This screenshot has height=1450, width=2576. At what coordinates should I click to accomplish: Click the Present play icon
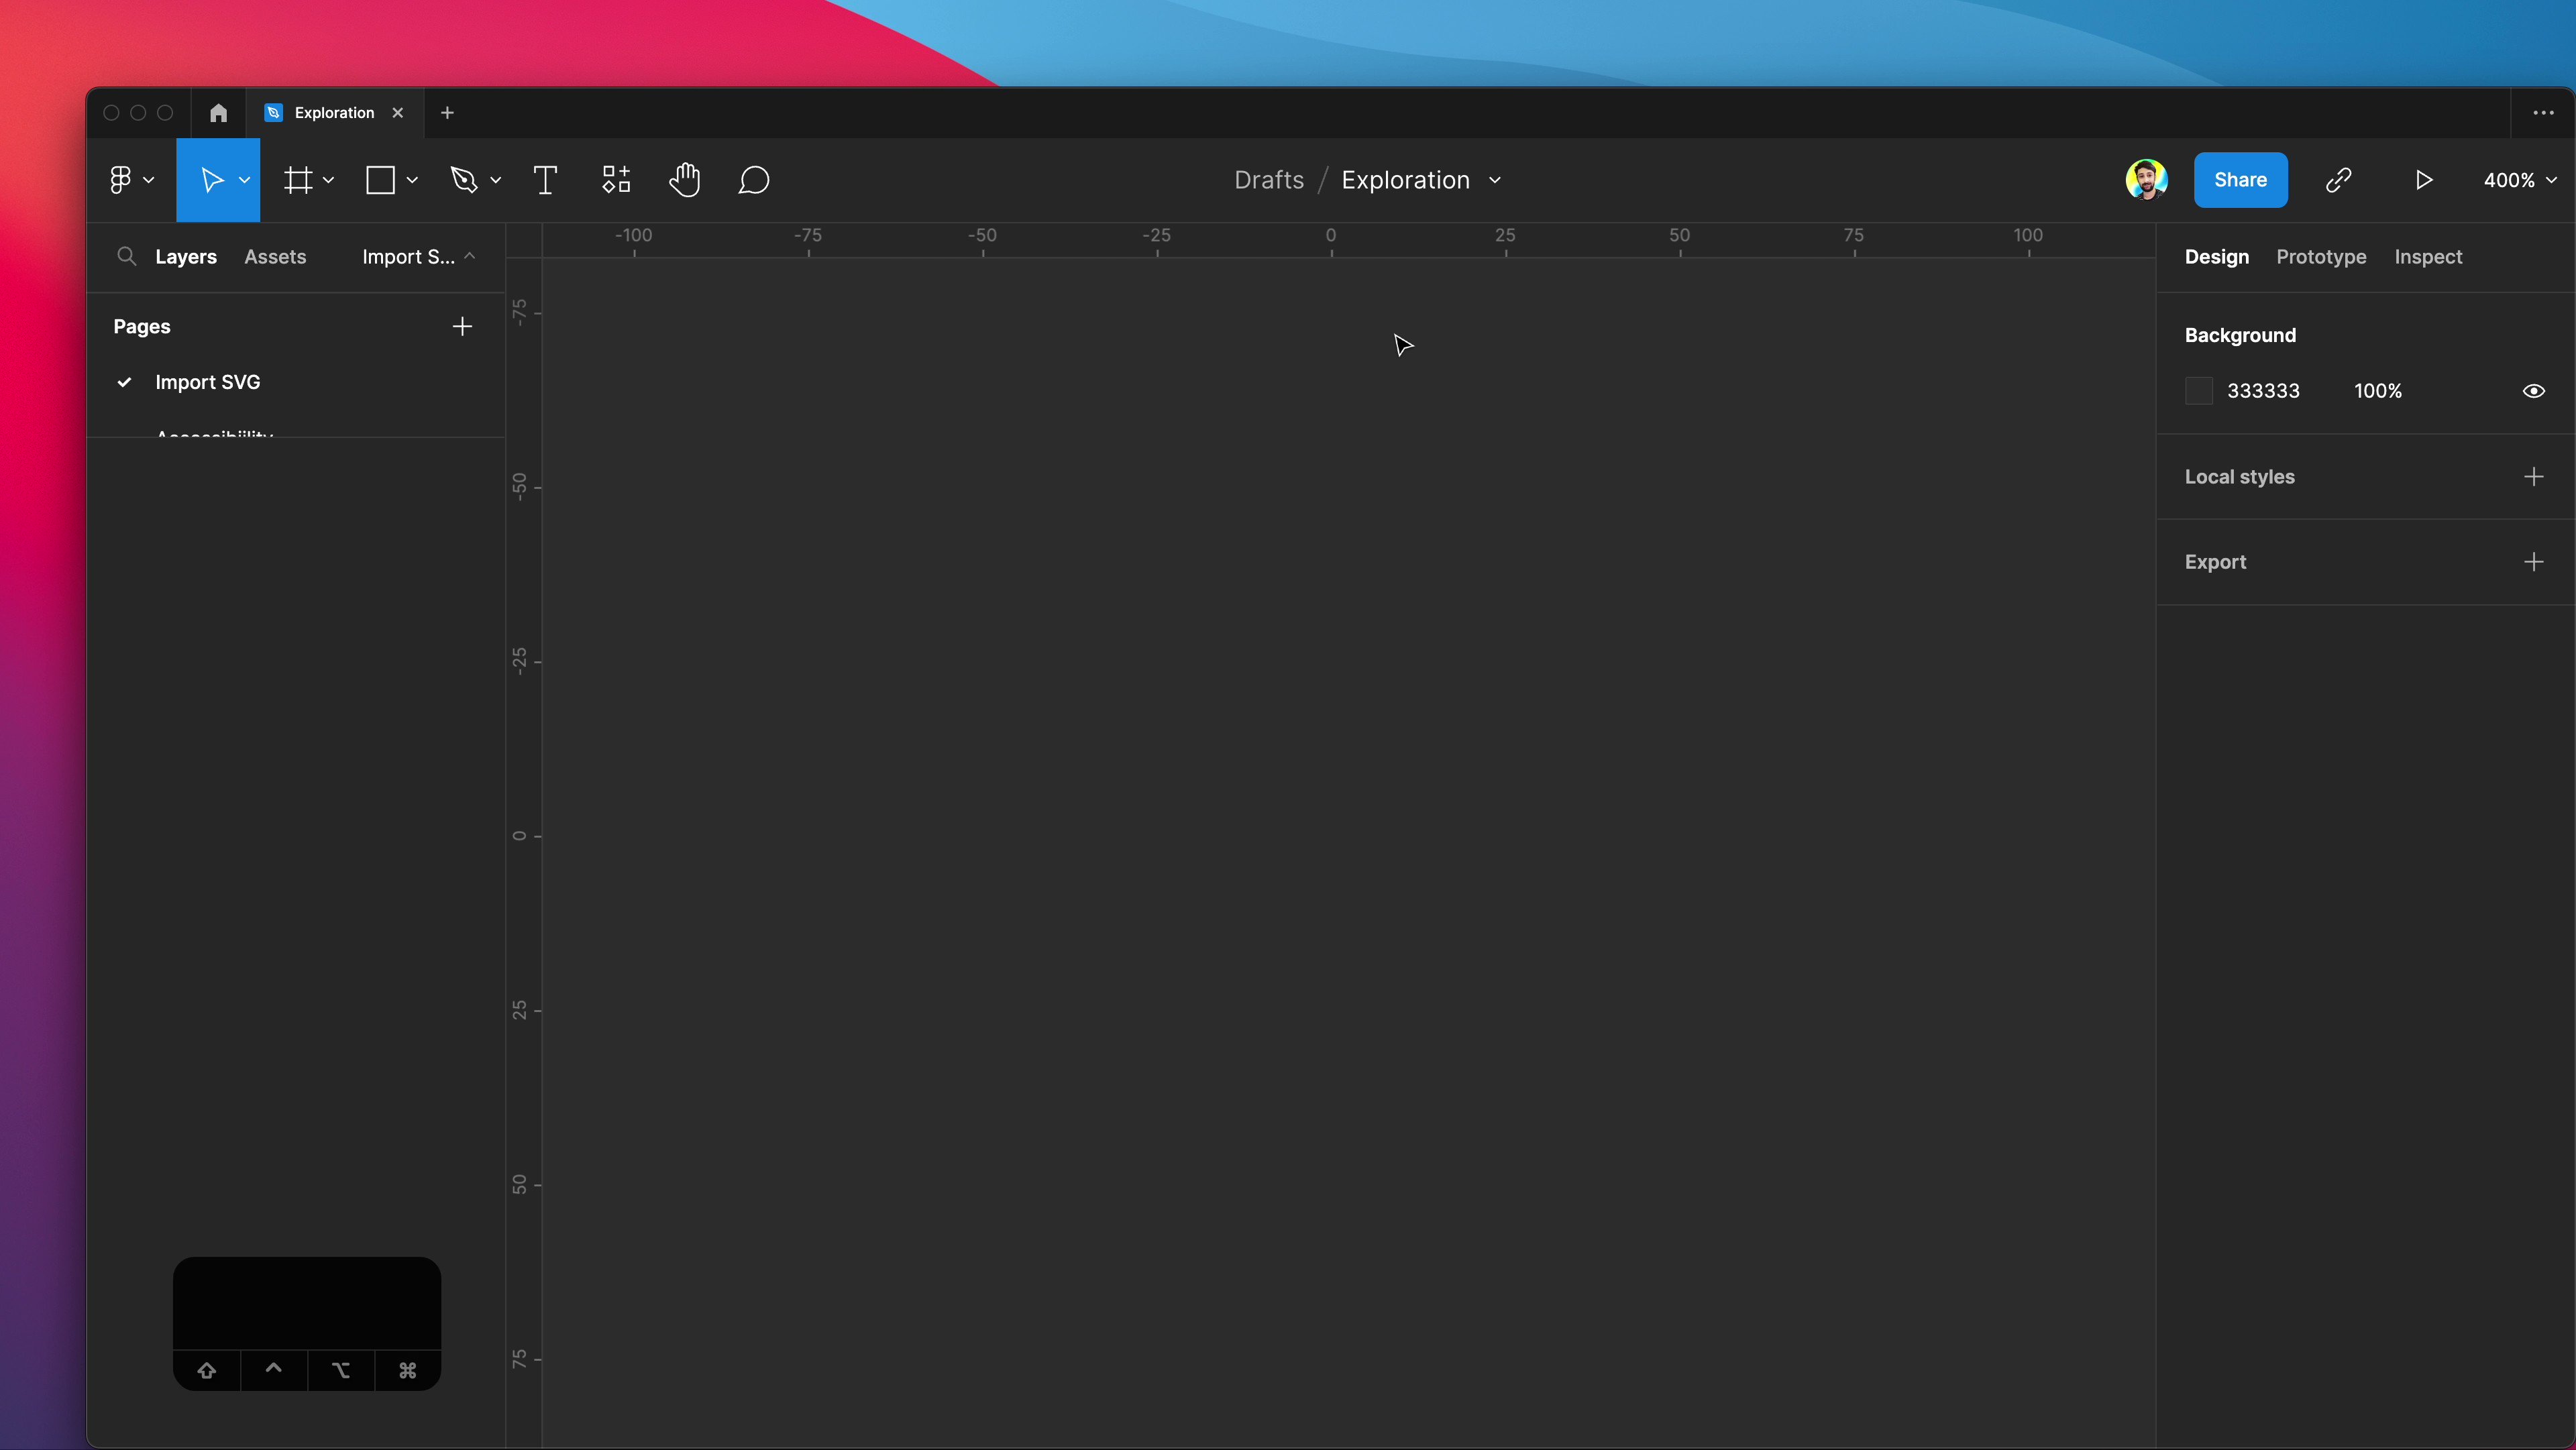tap(2424, 180)
